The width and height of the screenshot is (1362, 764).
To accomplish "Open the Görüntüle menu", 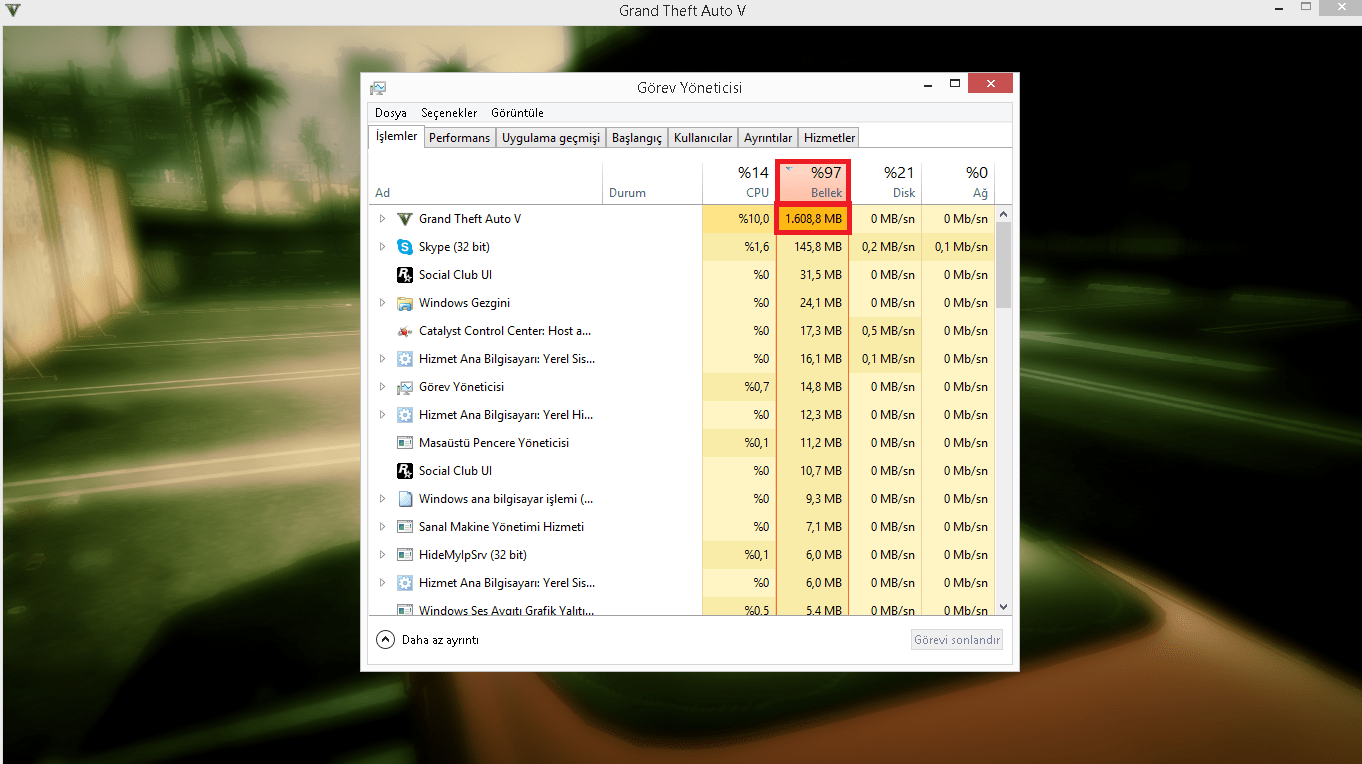I will [x=517, y=113].
